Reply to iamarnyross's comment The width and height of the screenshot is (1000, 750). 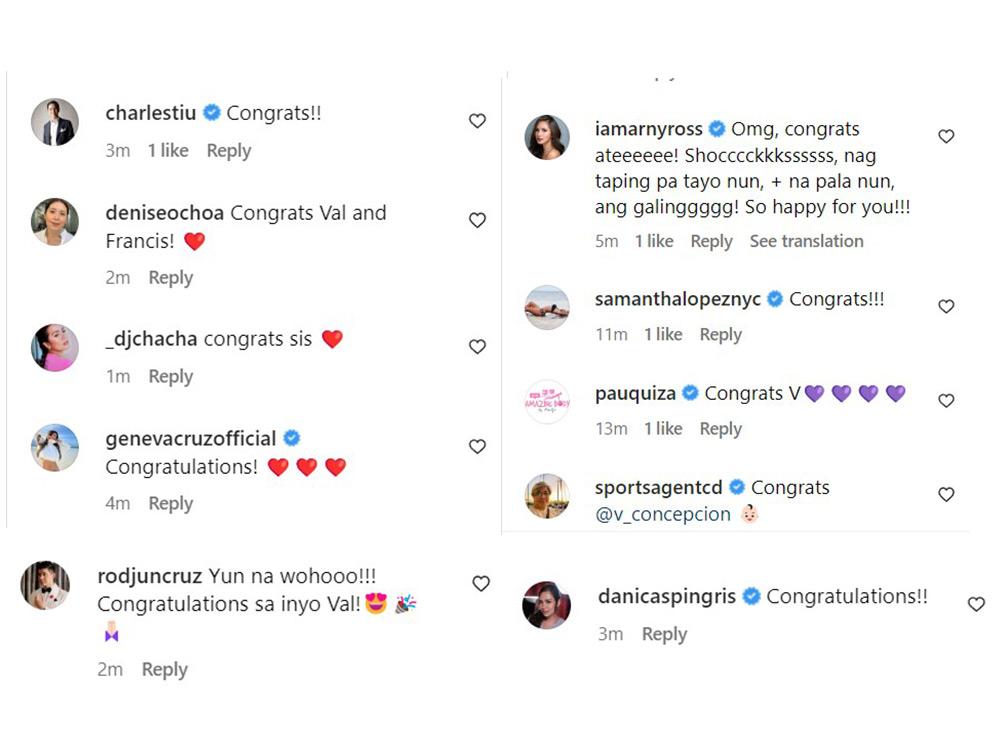click(711, 241)
